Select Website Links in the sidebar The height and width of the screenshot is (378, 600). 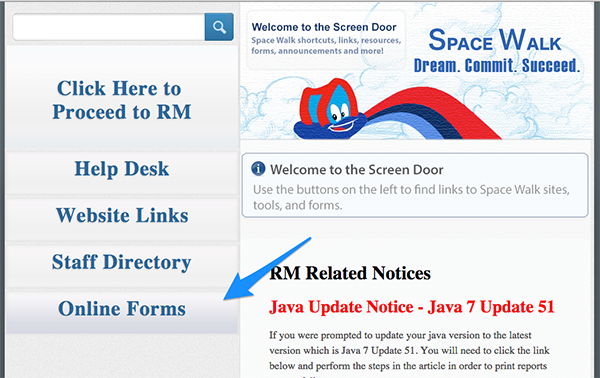[122, 216]
